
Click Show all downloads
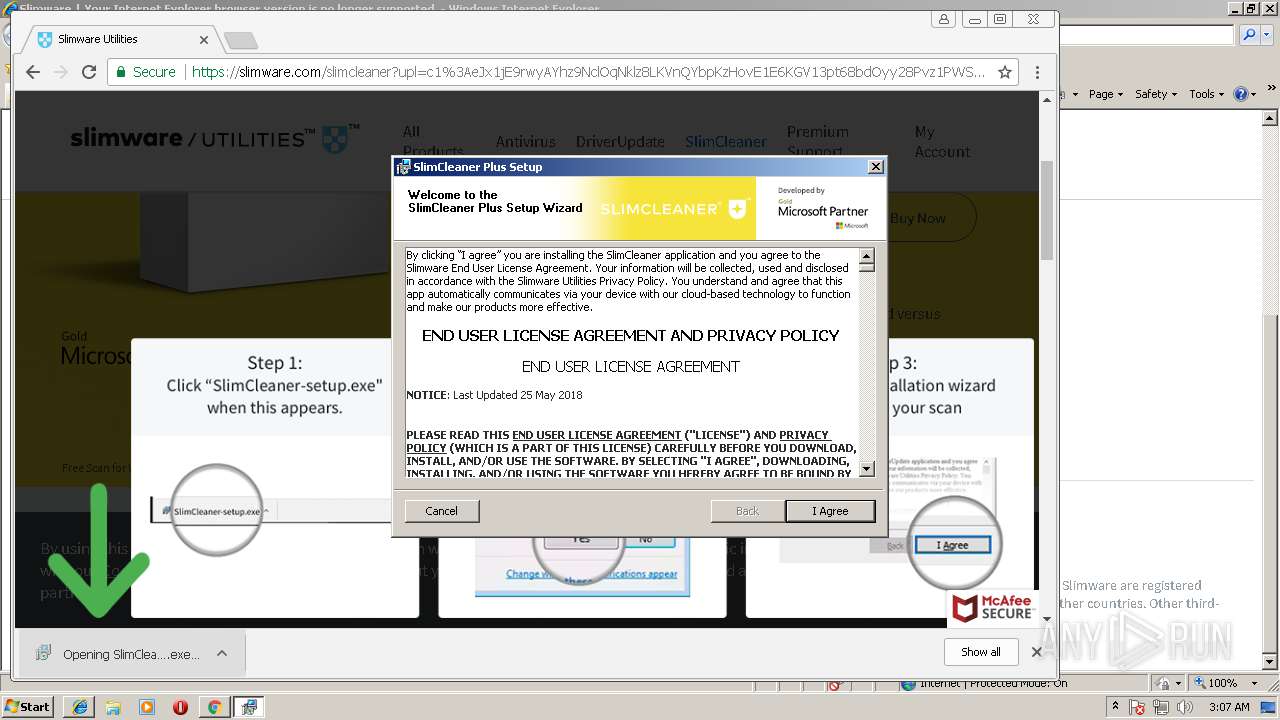pyautogui.click(x=980, y=652)
